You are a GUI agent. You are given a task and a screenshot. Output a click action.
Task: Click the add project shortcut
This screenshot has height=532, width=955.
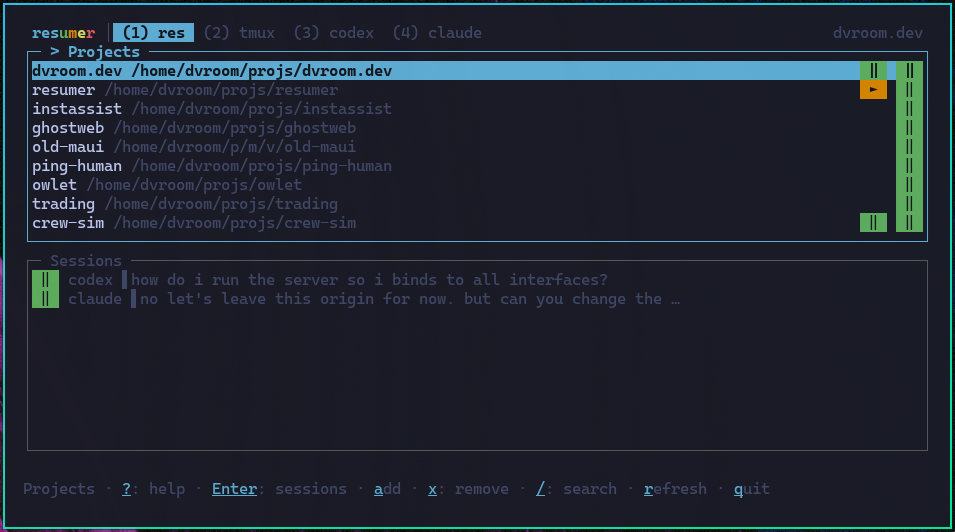[387, 489]
